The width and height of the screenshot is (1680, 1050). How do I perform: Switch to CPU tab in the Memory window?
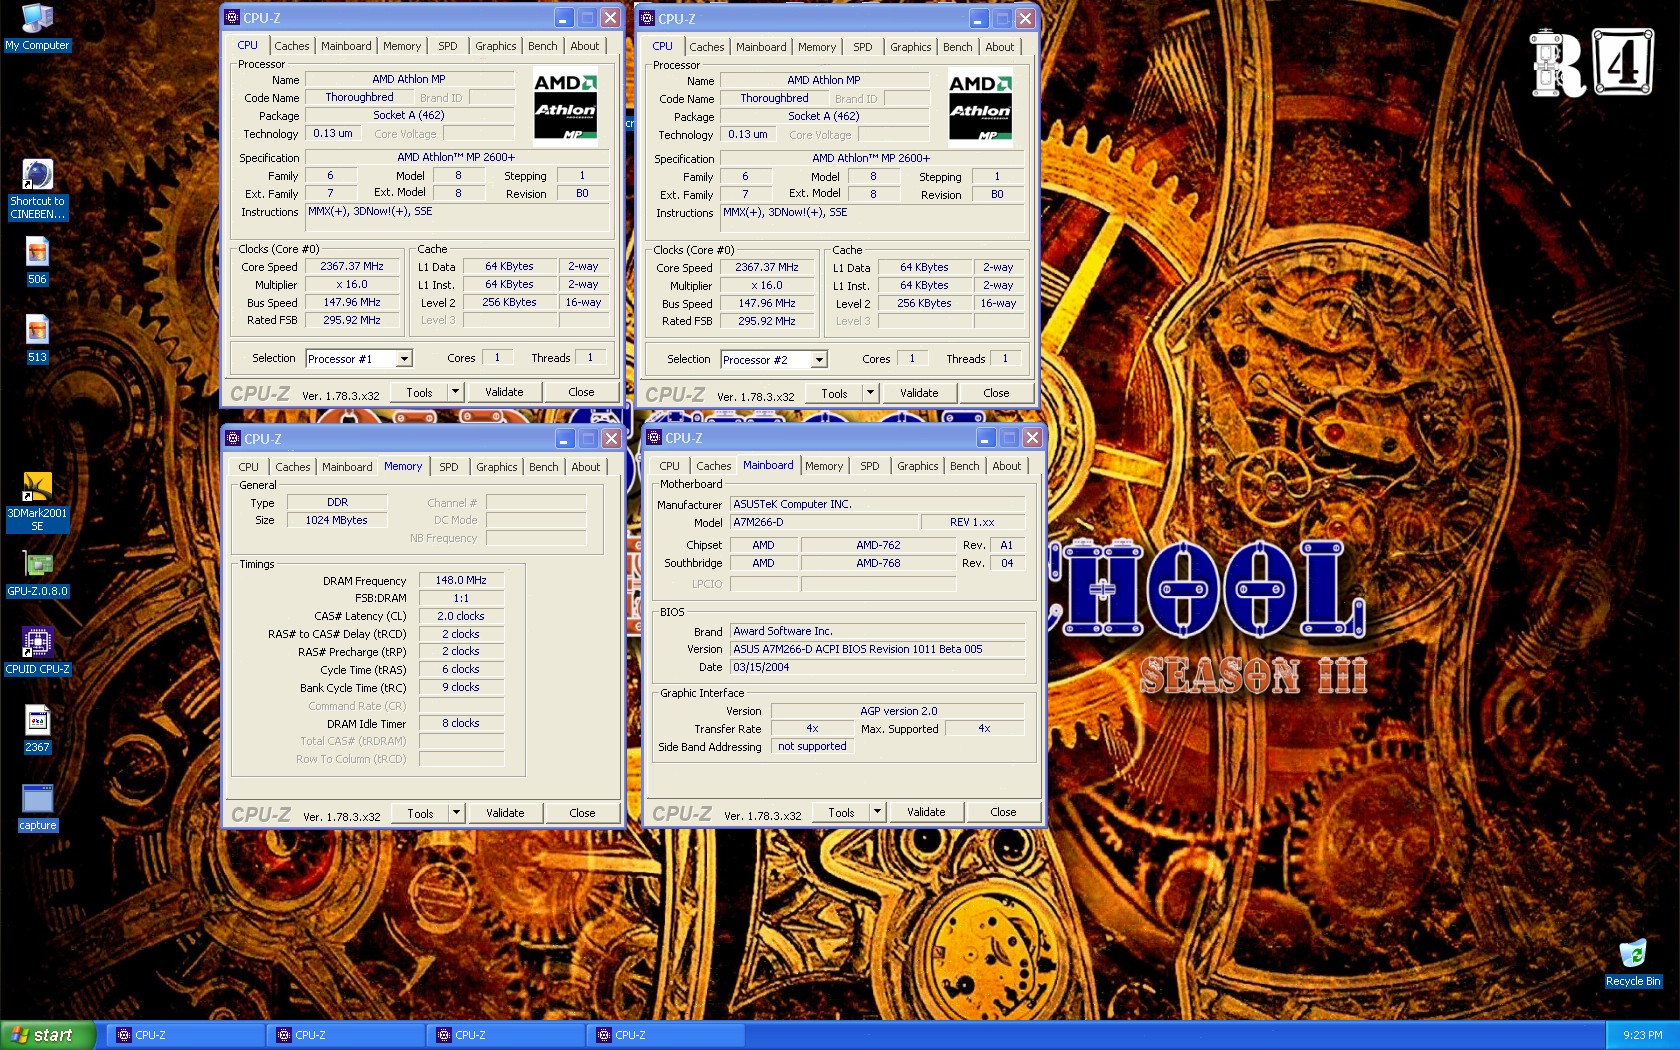pos(249,467)
